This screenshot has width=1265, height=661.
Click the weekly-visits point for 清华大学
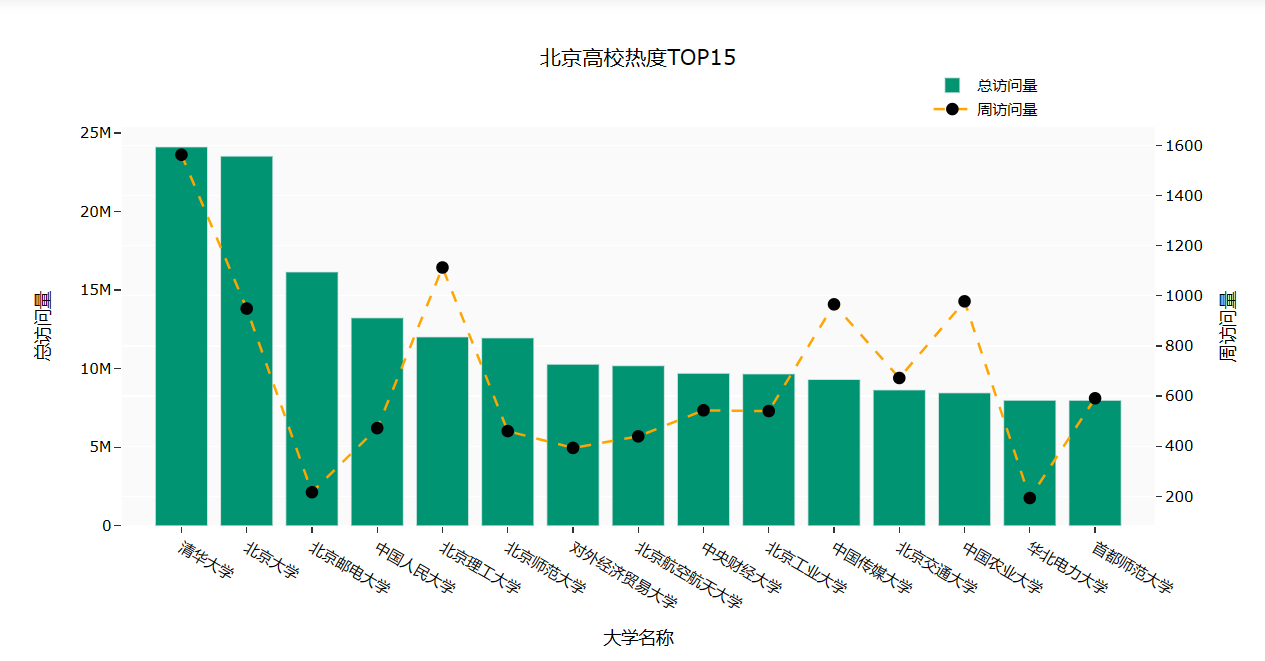[x=181, y=155]
